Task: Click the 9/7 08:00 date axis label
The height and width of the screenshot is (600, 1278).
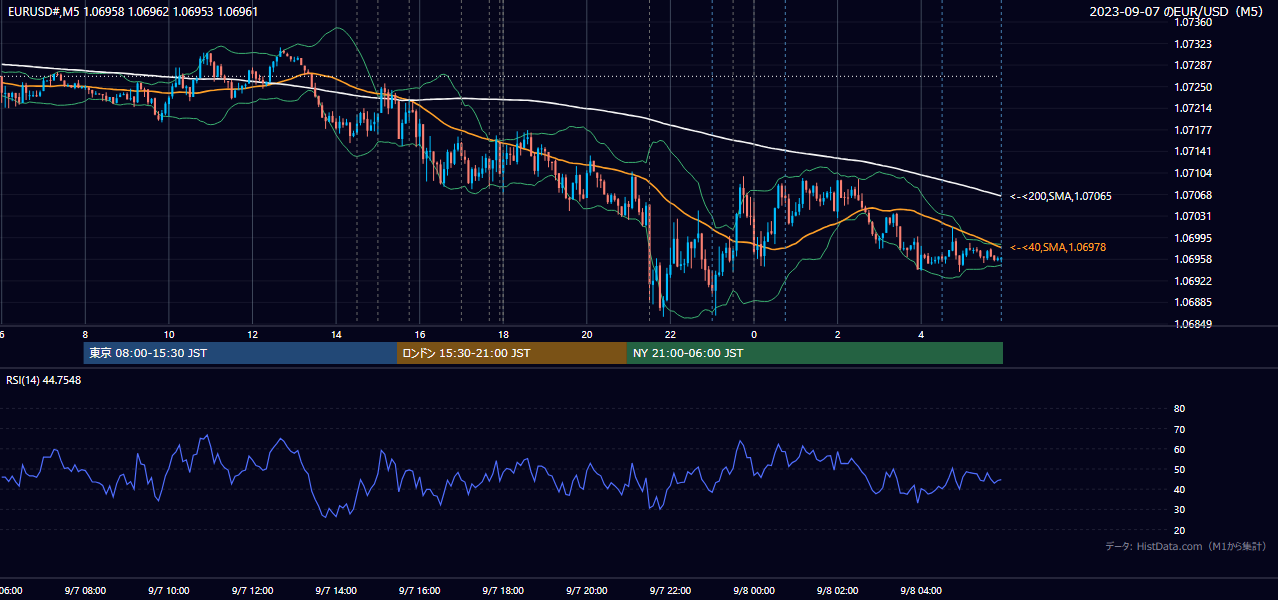Action: click(84, 591)
